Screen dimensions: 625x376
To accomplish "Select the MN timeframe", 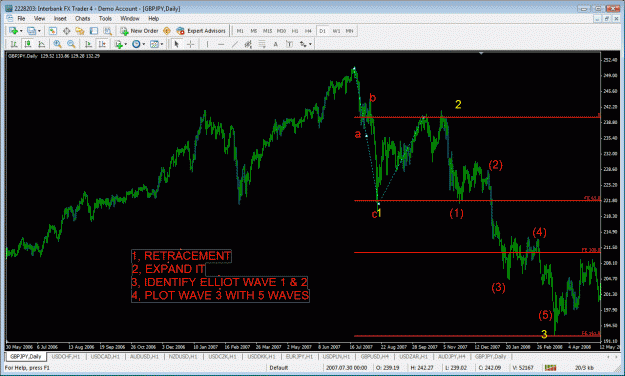I will (350, 31).
